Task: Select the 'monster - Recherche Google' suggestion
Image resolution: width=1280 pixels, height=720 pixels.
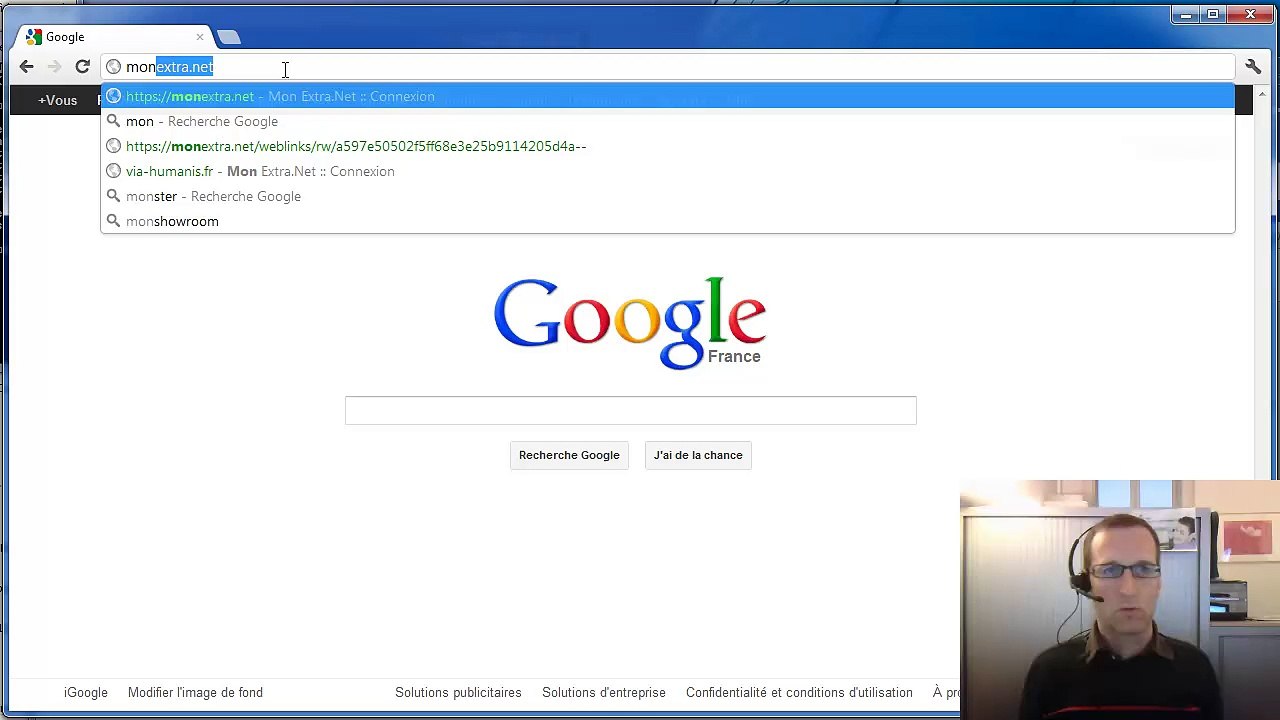Action: pyautogui.click(x=668, y=196)
